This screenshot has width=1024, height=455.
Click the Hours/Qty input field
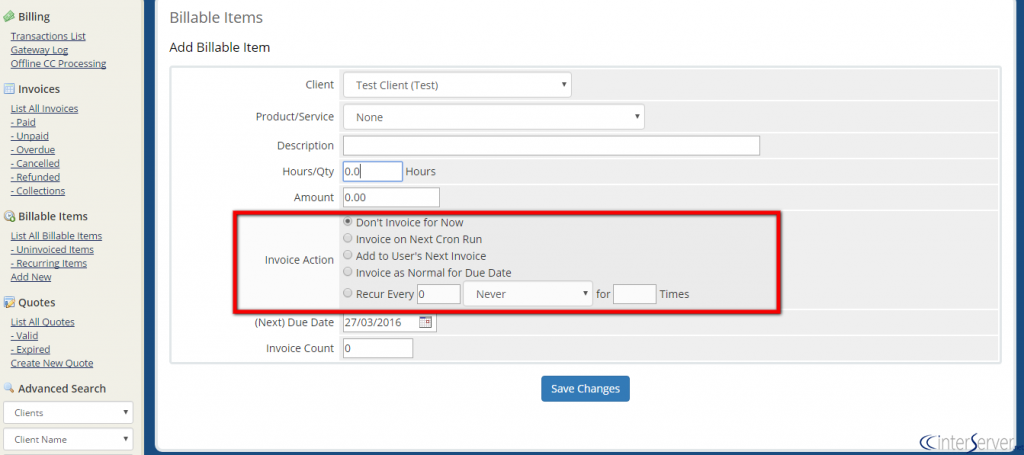[x=372, y=172]
